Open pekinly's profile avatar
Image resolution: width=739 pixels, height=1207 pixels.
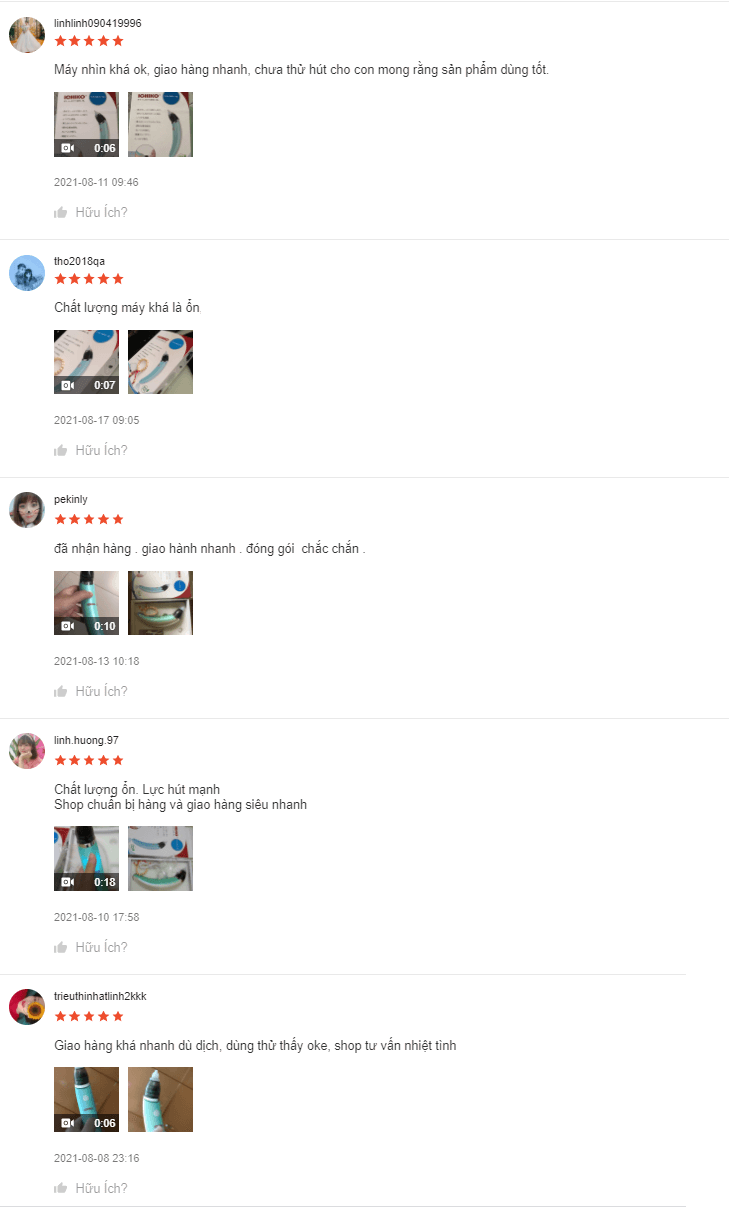[27, 510]
